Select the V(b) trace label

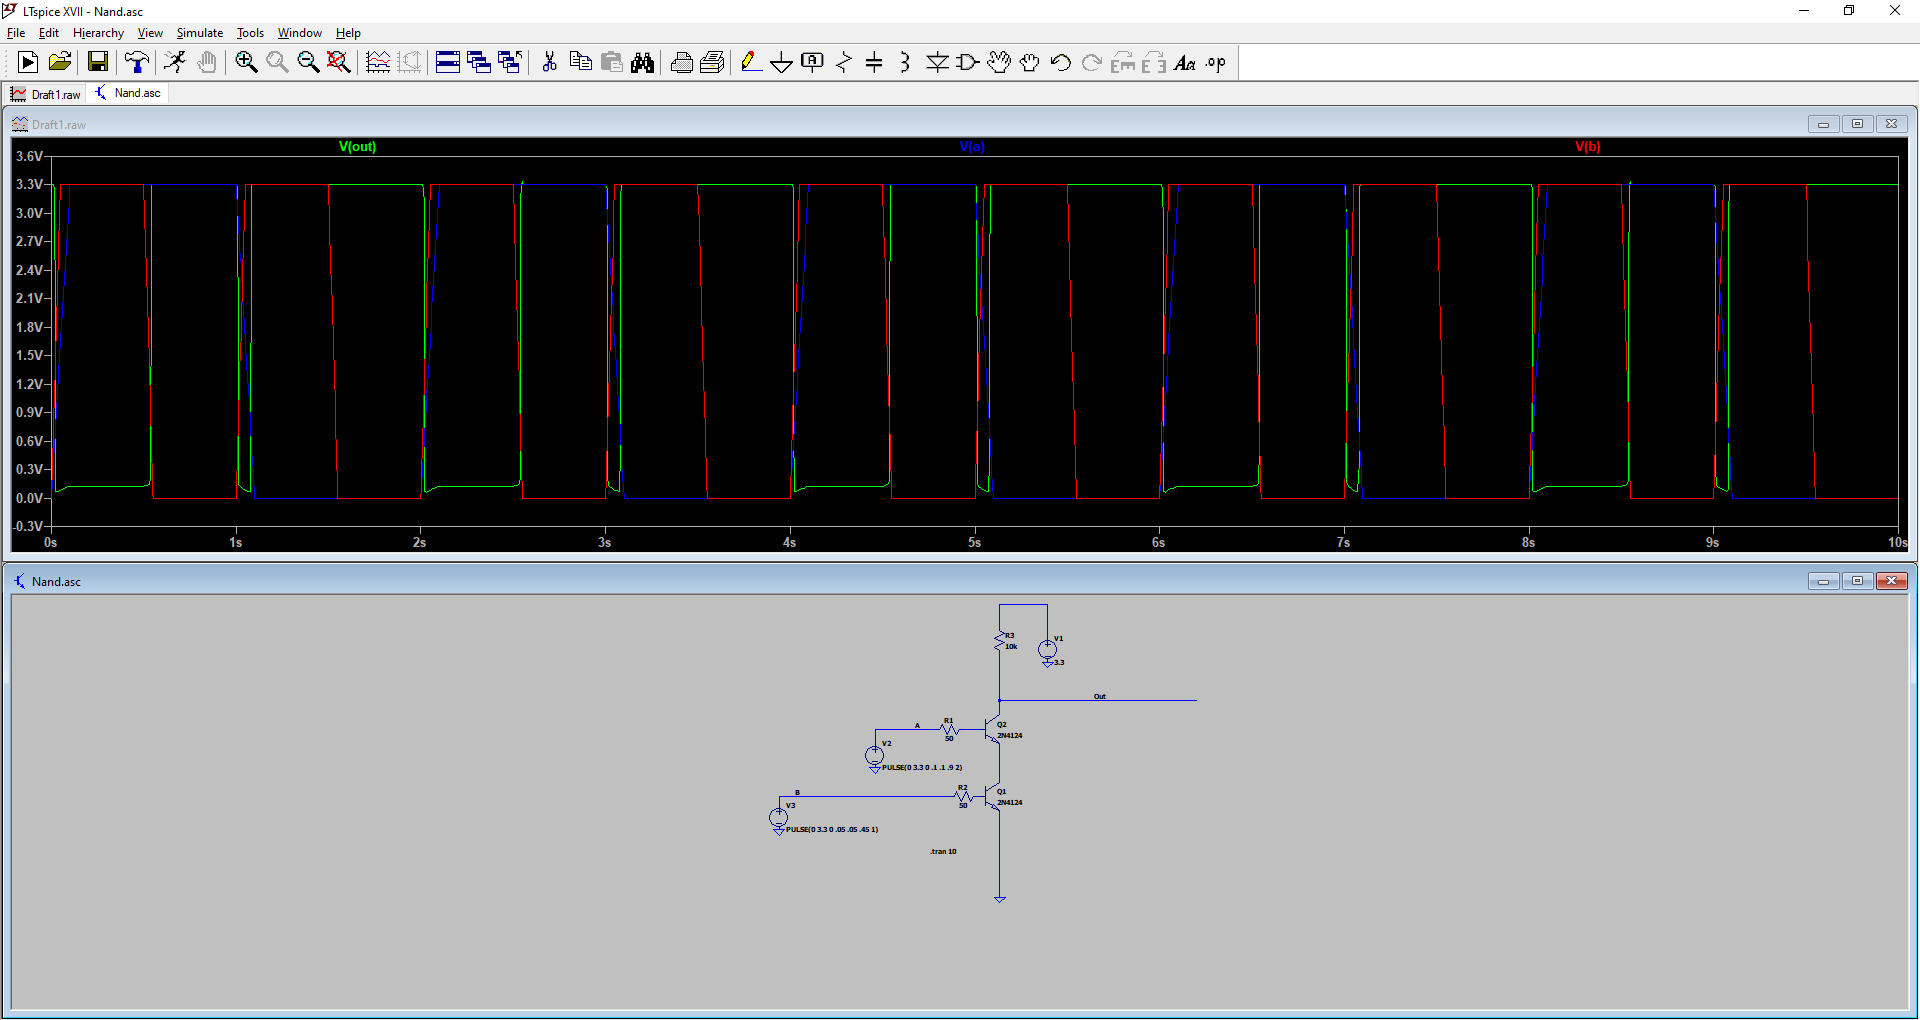click(x=1587, y=146)
